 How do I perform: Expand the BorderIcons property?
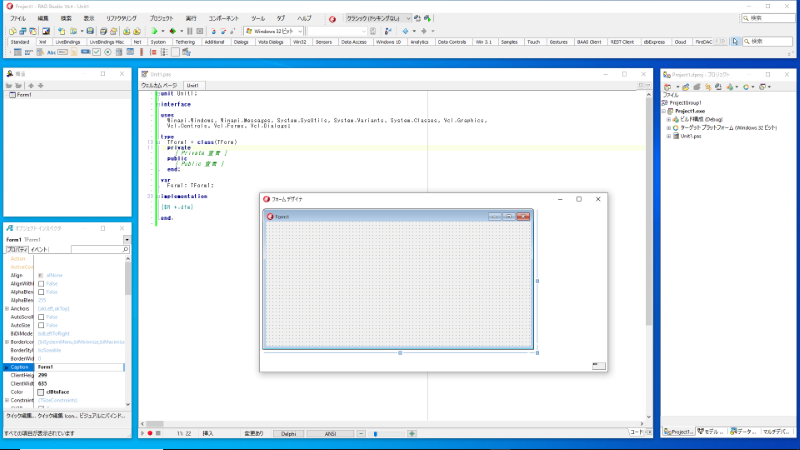point(7,342)
